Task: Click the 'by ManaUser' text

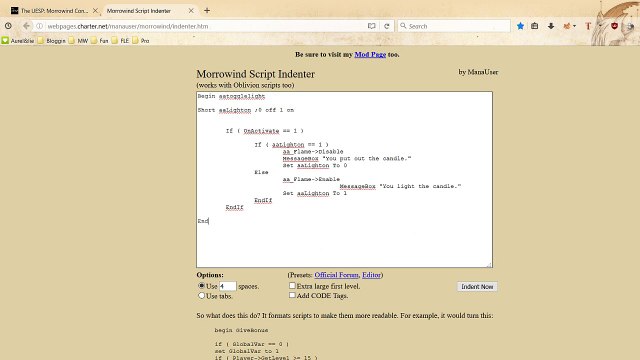Action: point(478,72)
